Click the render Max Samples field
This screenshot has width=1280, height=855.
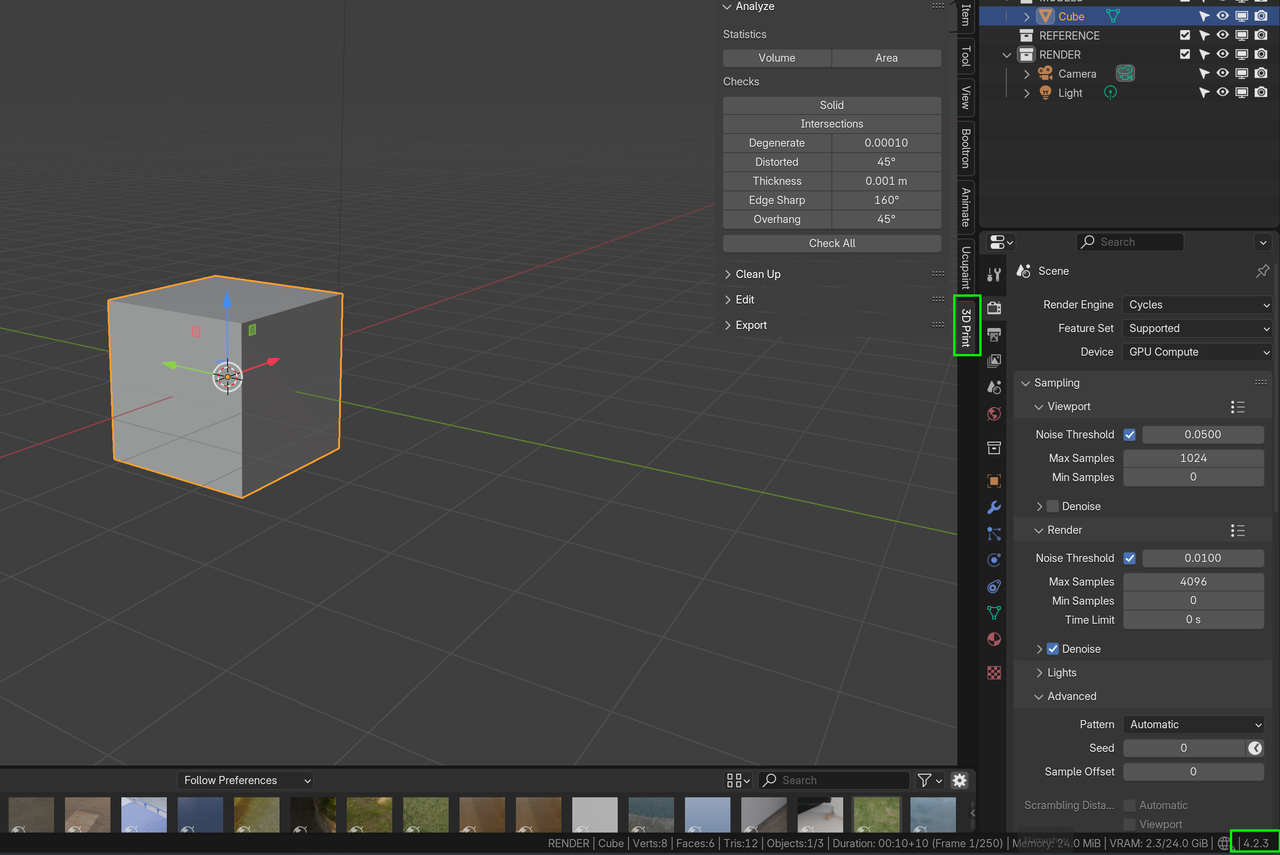1193,582
